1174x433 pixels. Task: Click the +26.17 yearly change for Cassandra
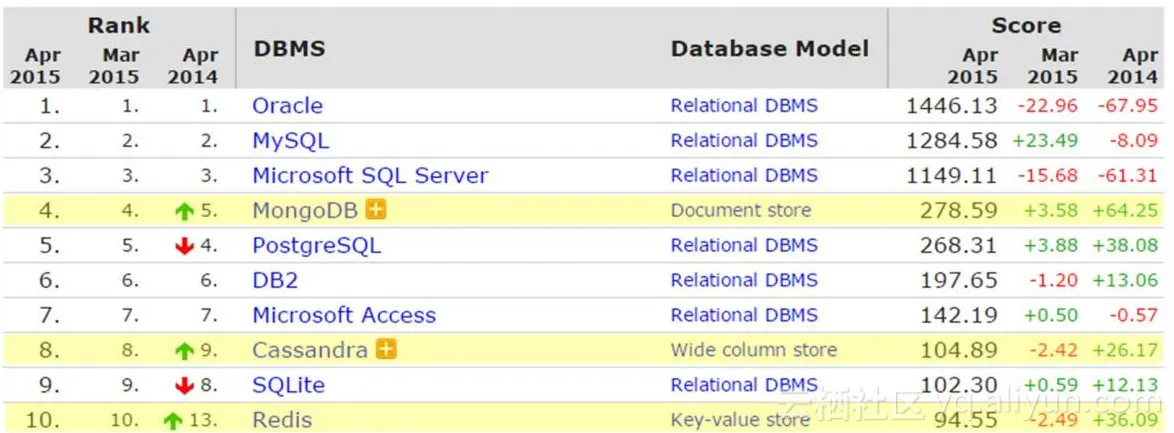point(1125,350)
